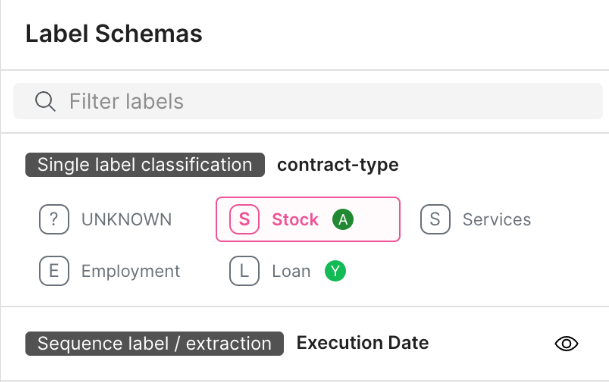609x382 pixels.
Task: Click the contract-type schema name
Action: point(338,165)
